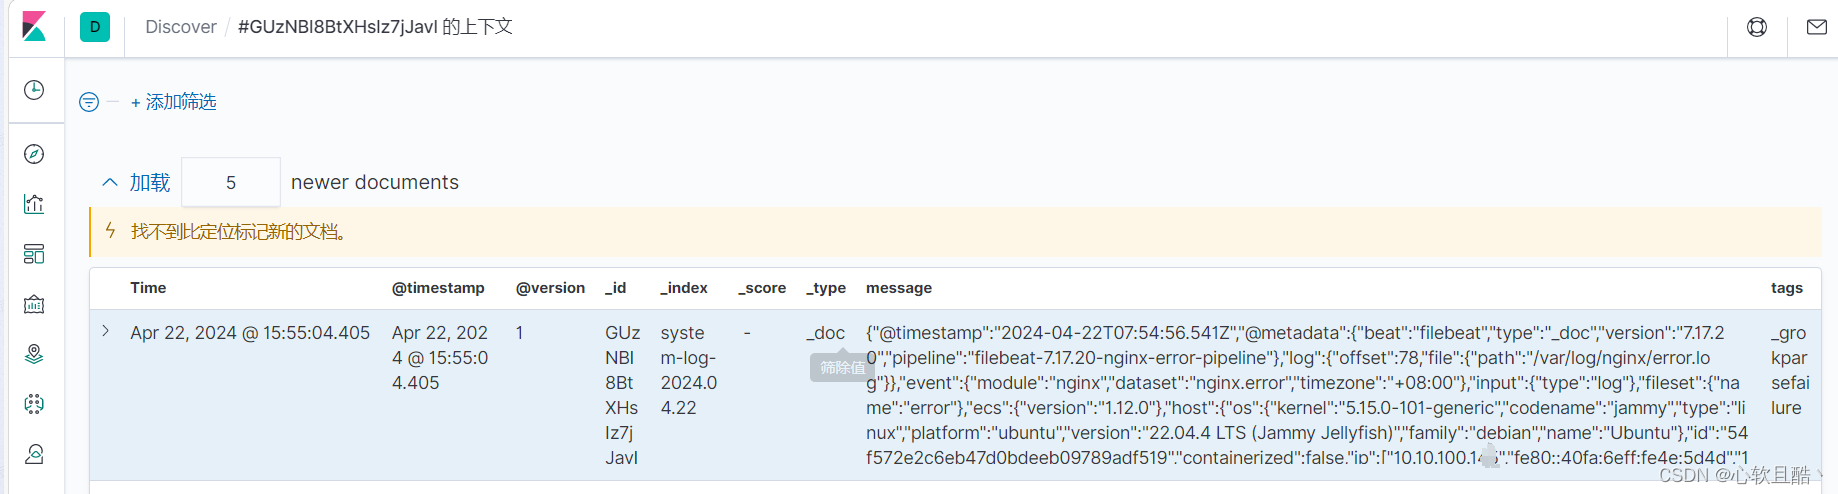Open Maps icon in sidebar

point(34,354)
